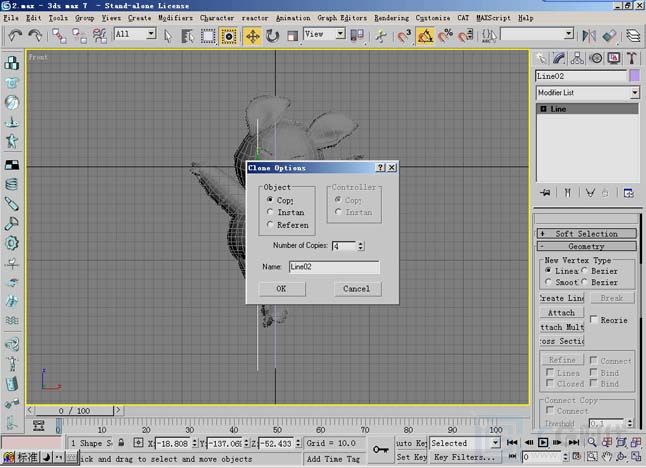Click the Create Line button
Screen dimensions: 646x468
[561, 298]
